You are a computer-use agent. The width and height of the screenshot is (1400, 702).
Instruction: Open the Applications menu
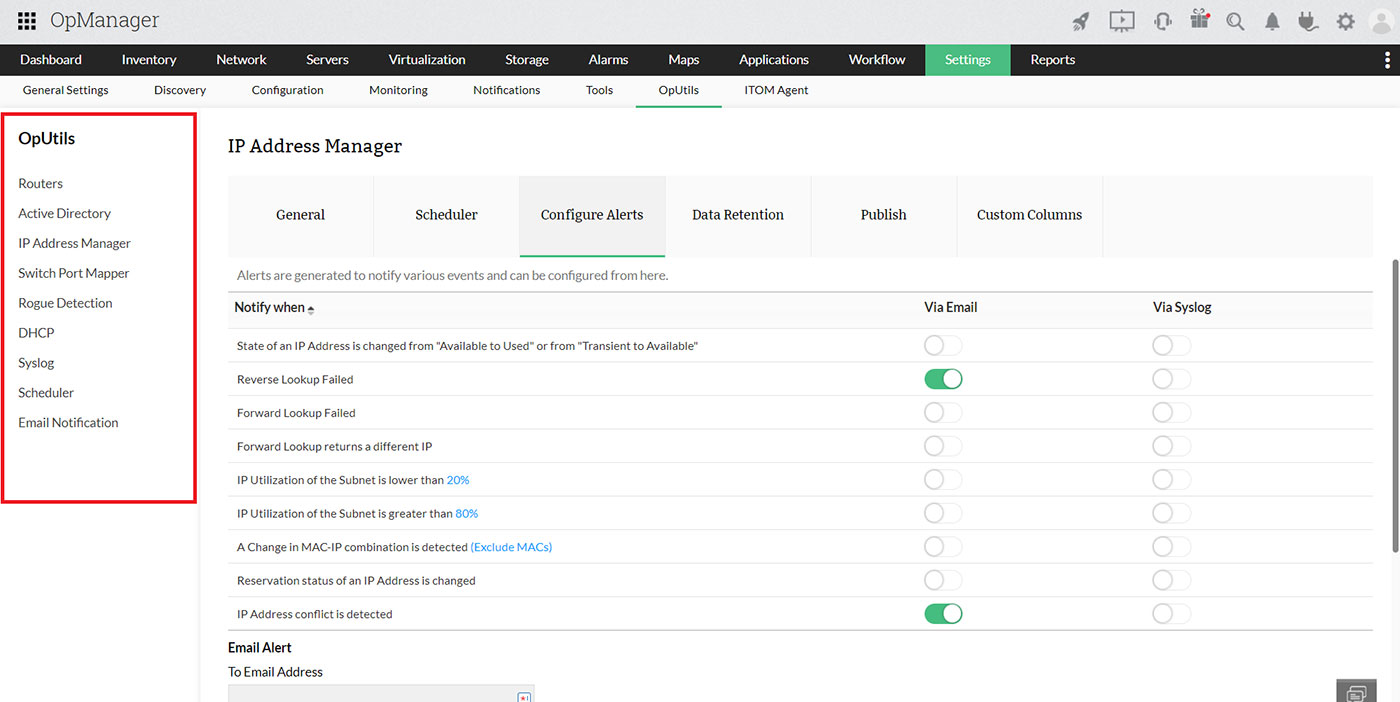point(774,60)
